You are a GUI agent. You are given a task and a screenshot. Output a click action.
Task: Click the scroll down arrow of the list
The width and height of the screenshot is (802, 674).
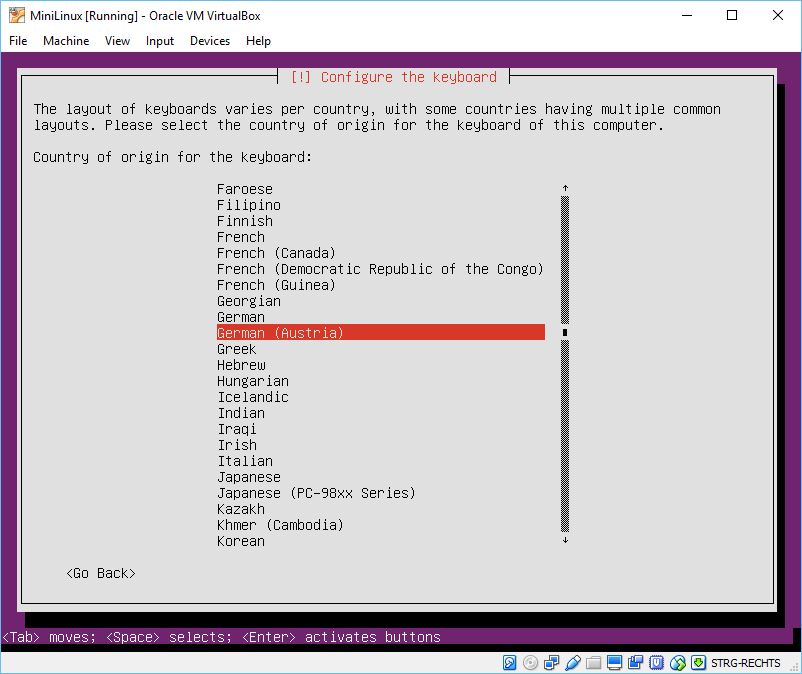tap(565, 540)
